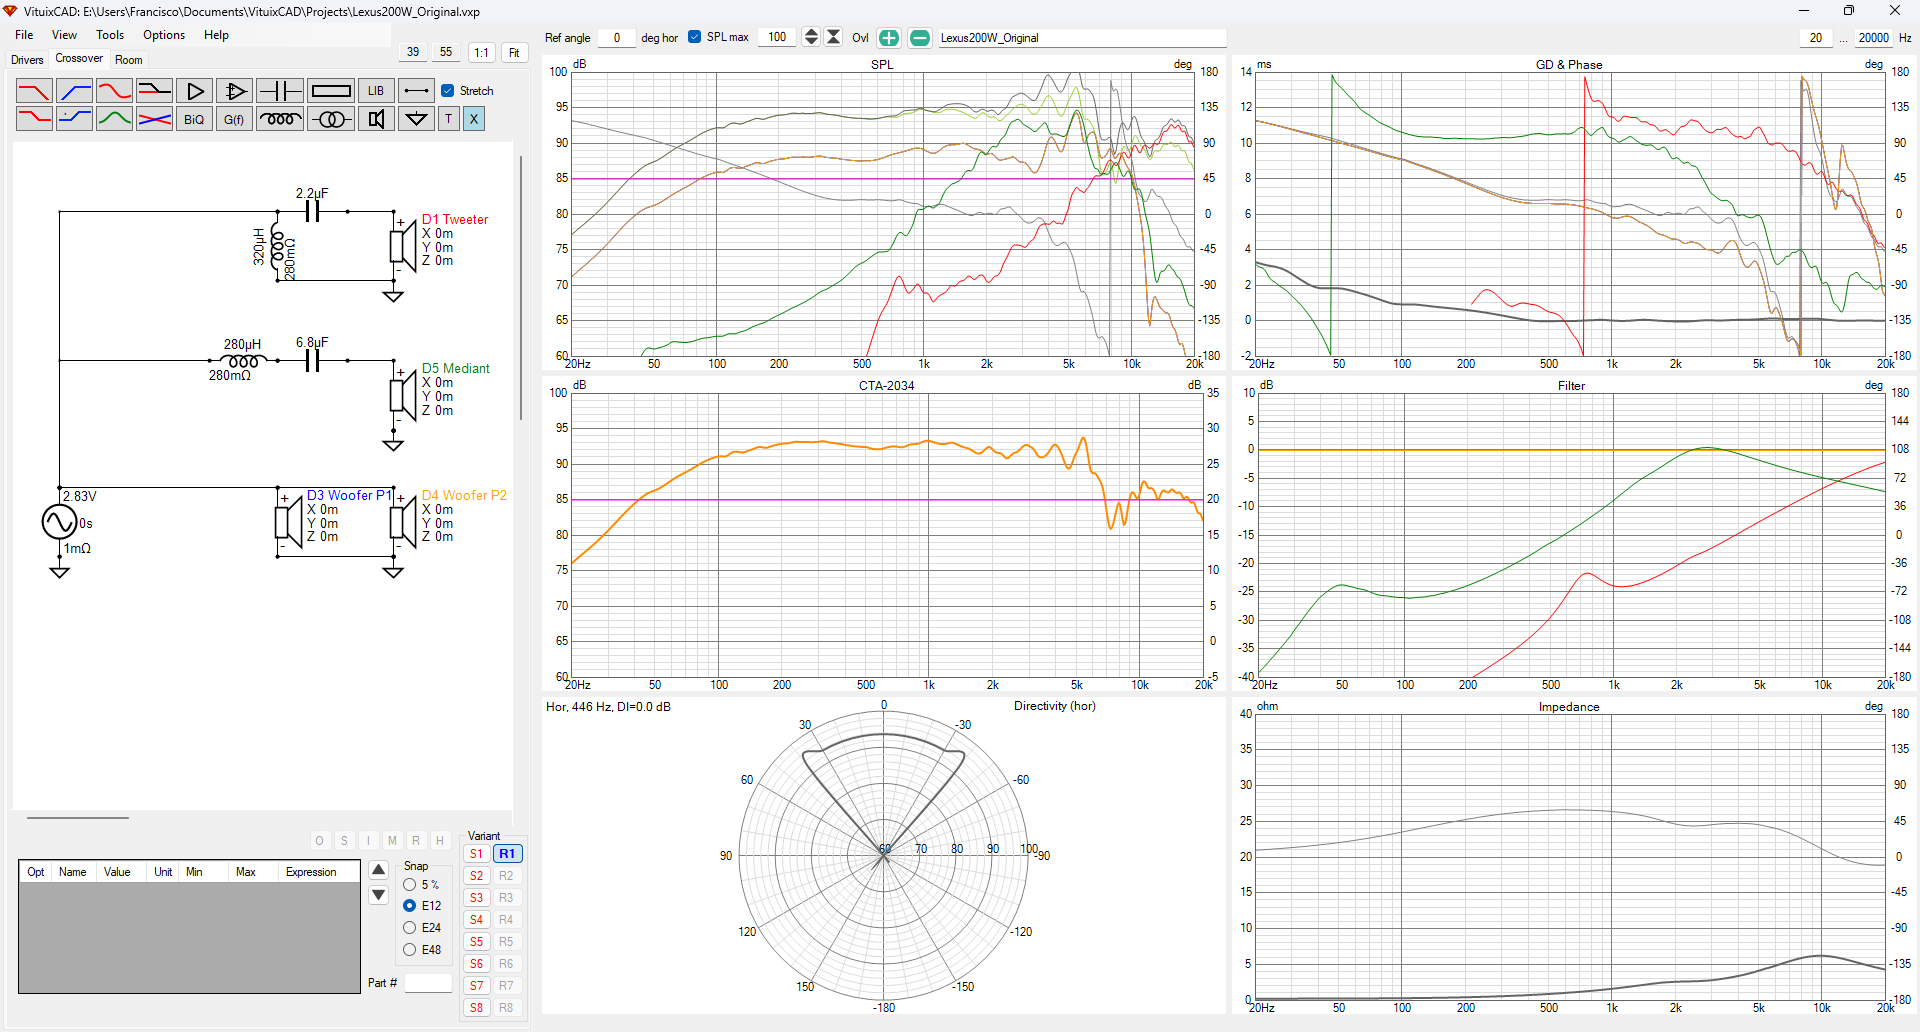Click the highlighted X toolbar button

474,119
